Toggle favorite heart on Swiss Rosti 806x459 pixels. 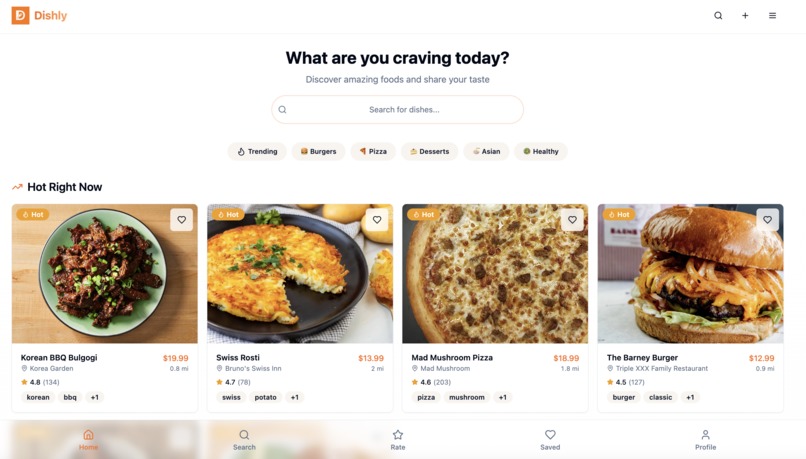click(x=377, y=219)
